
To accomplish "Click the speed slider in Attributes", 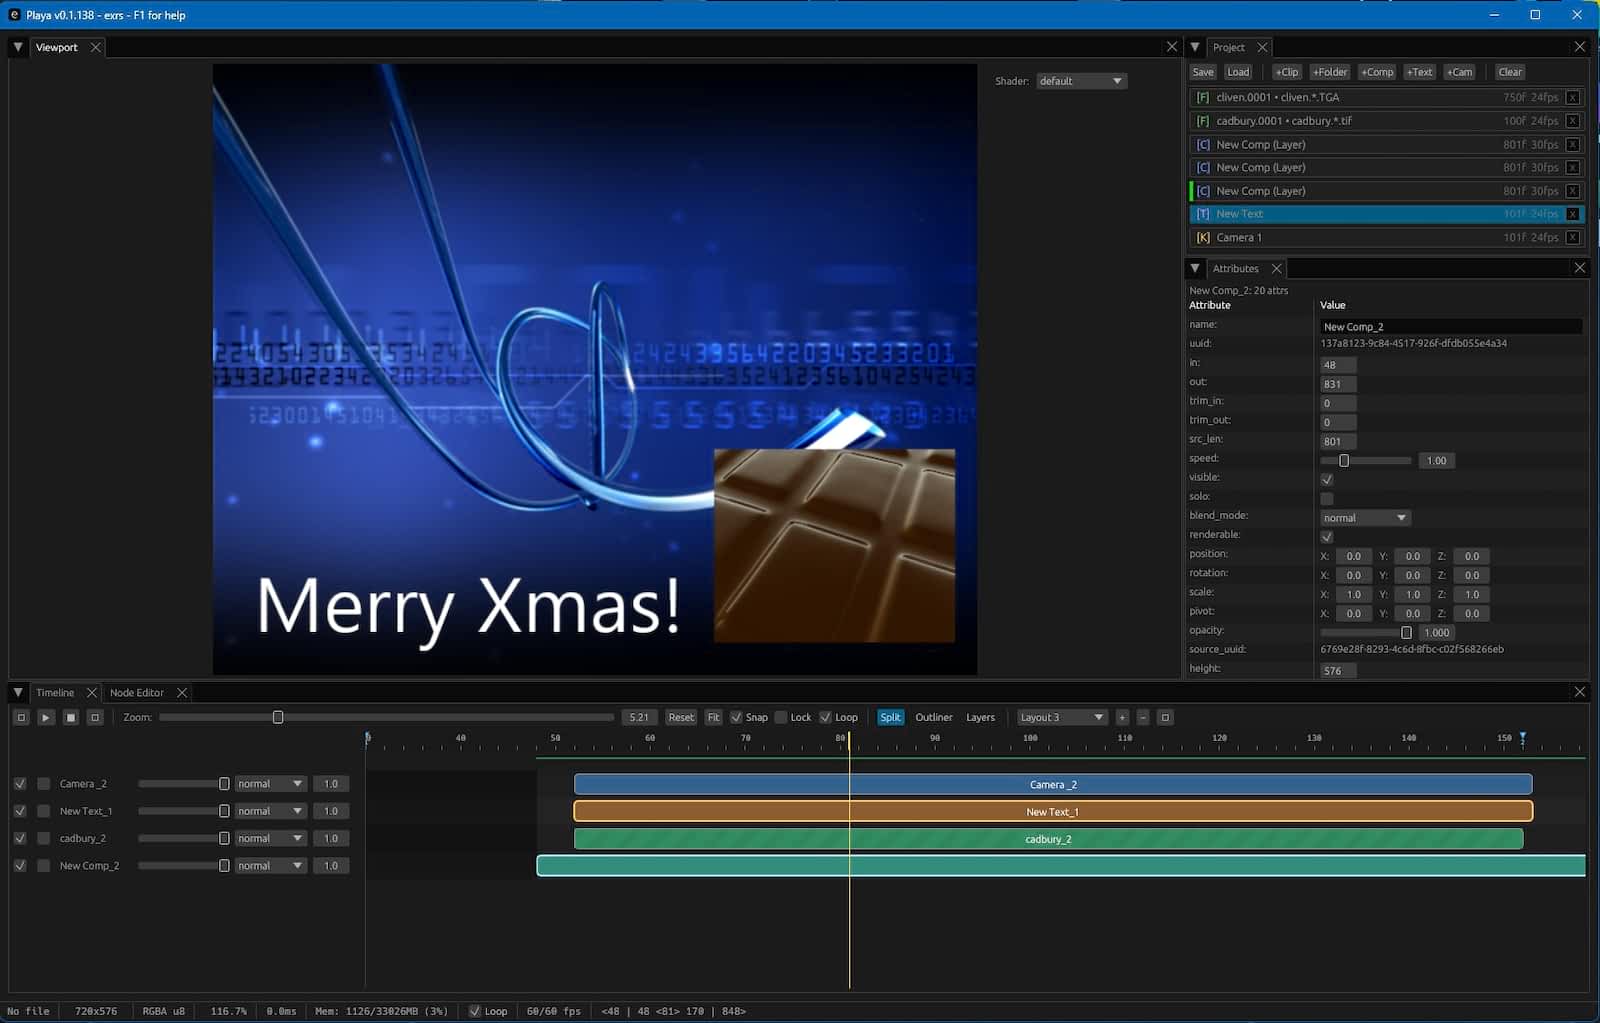I will [1366, 461].
